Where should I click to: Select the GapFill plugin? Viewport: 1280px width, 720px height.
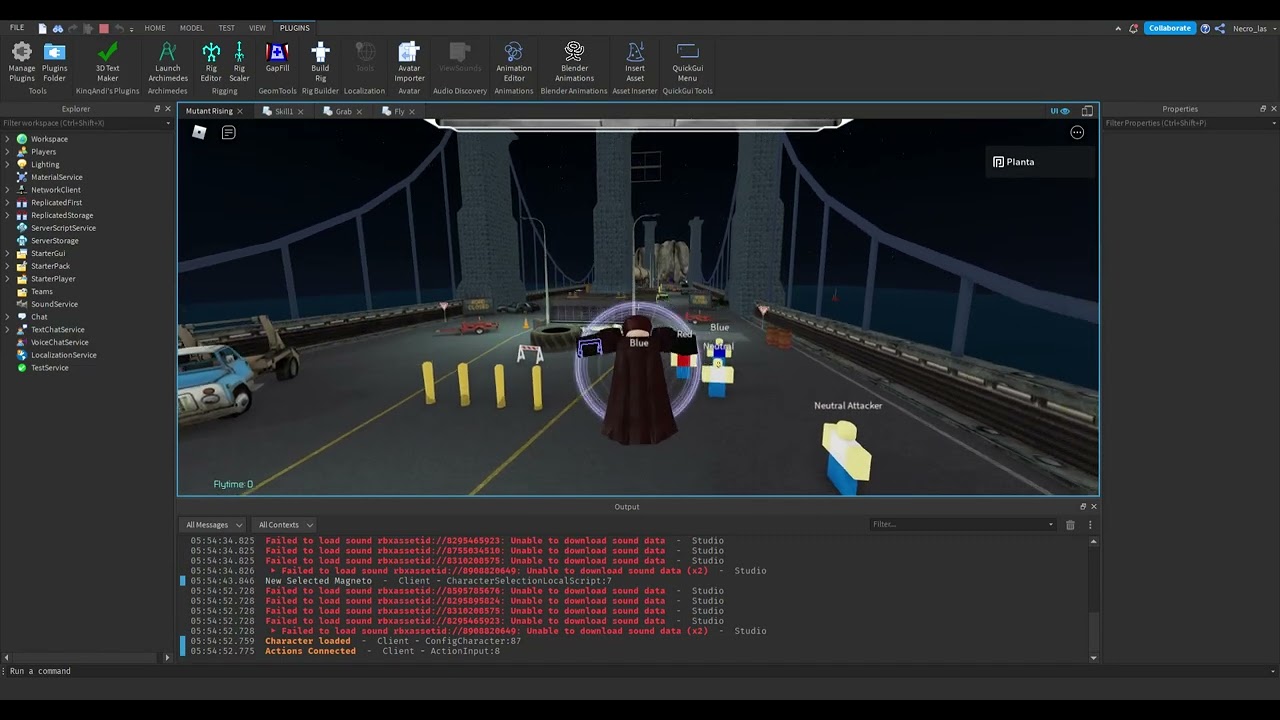click(x=277, y=62)
